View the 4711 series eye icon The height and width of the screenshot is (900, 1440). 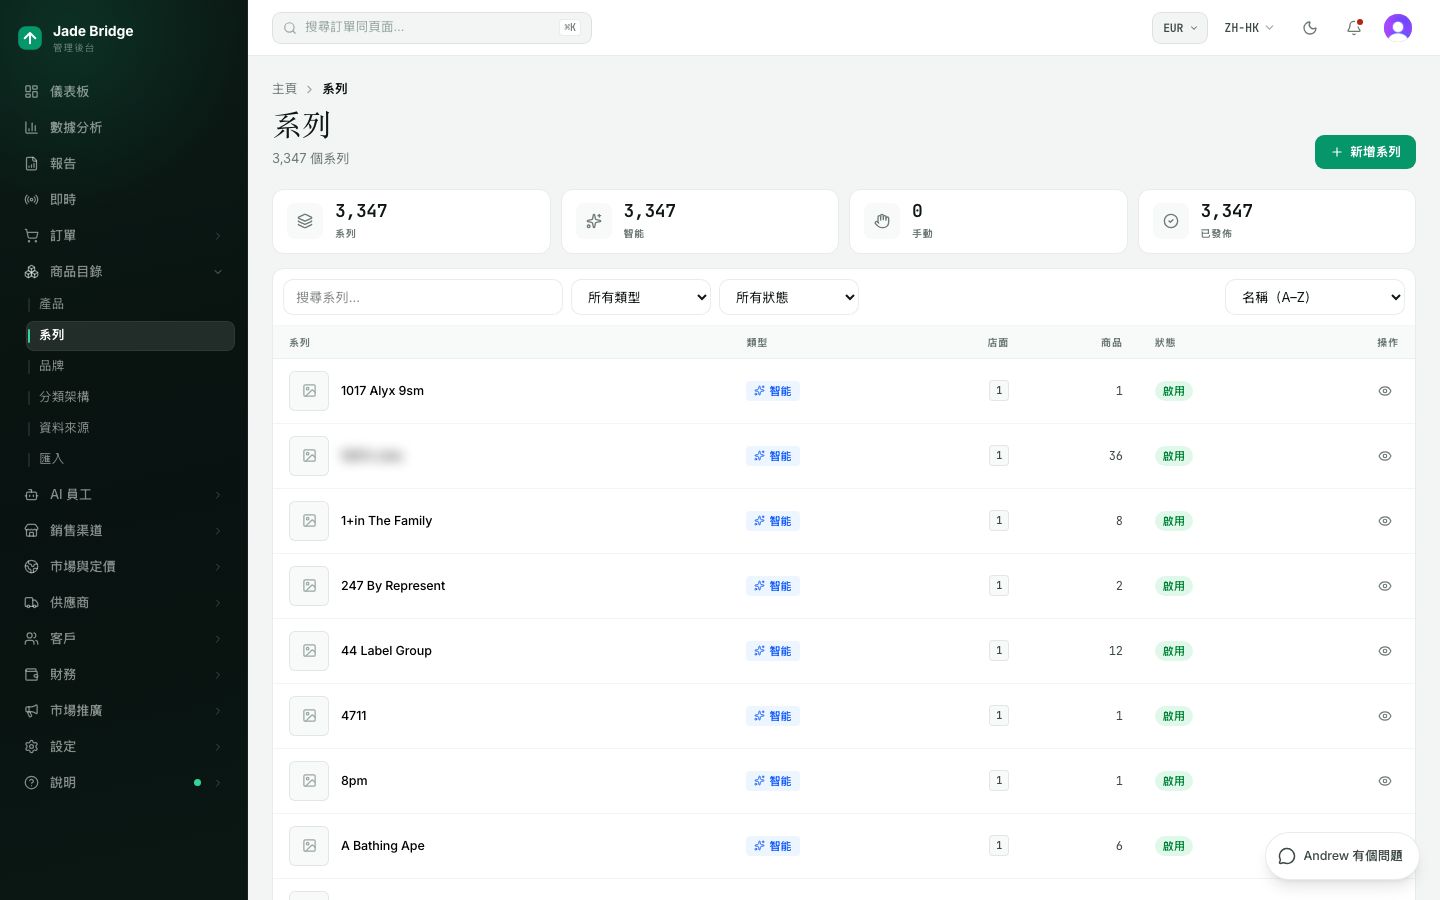point(1385,716)
